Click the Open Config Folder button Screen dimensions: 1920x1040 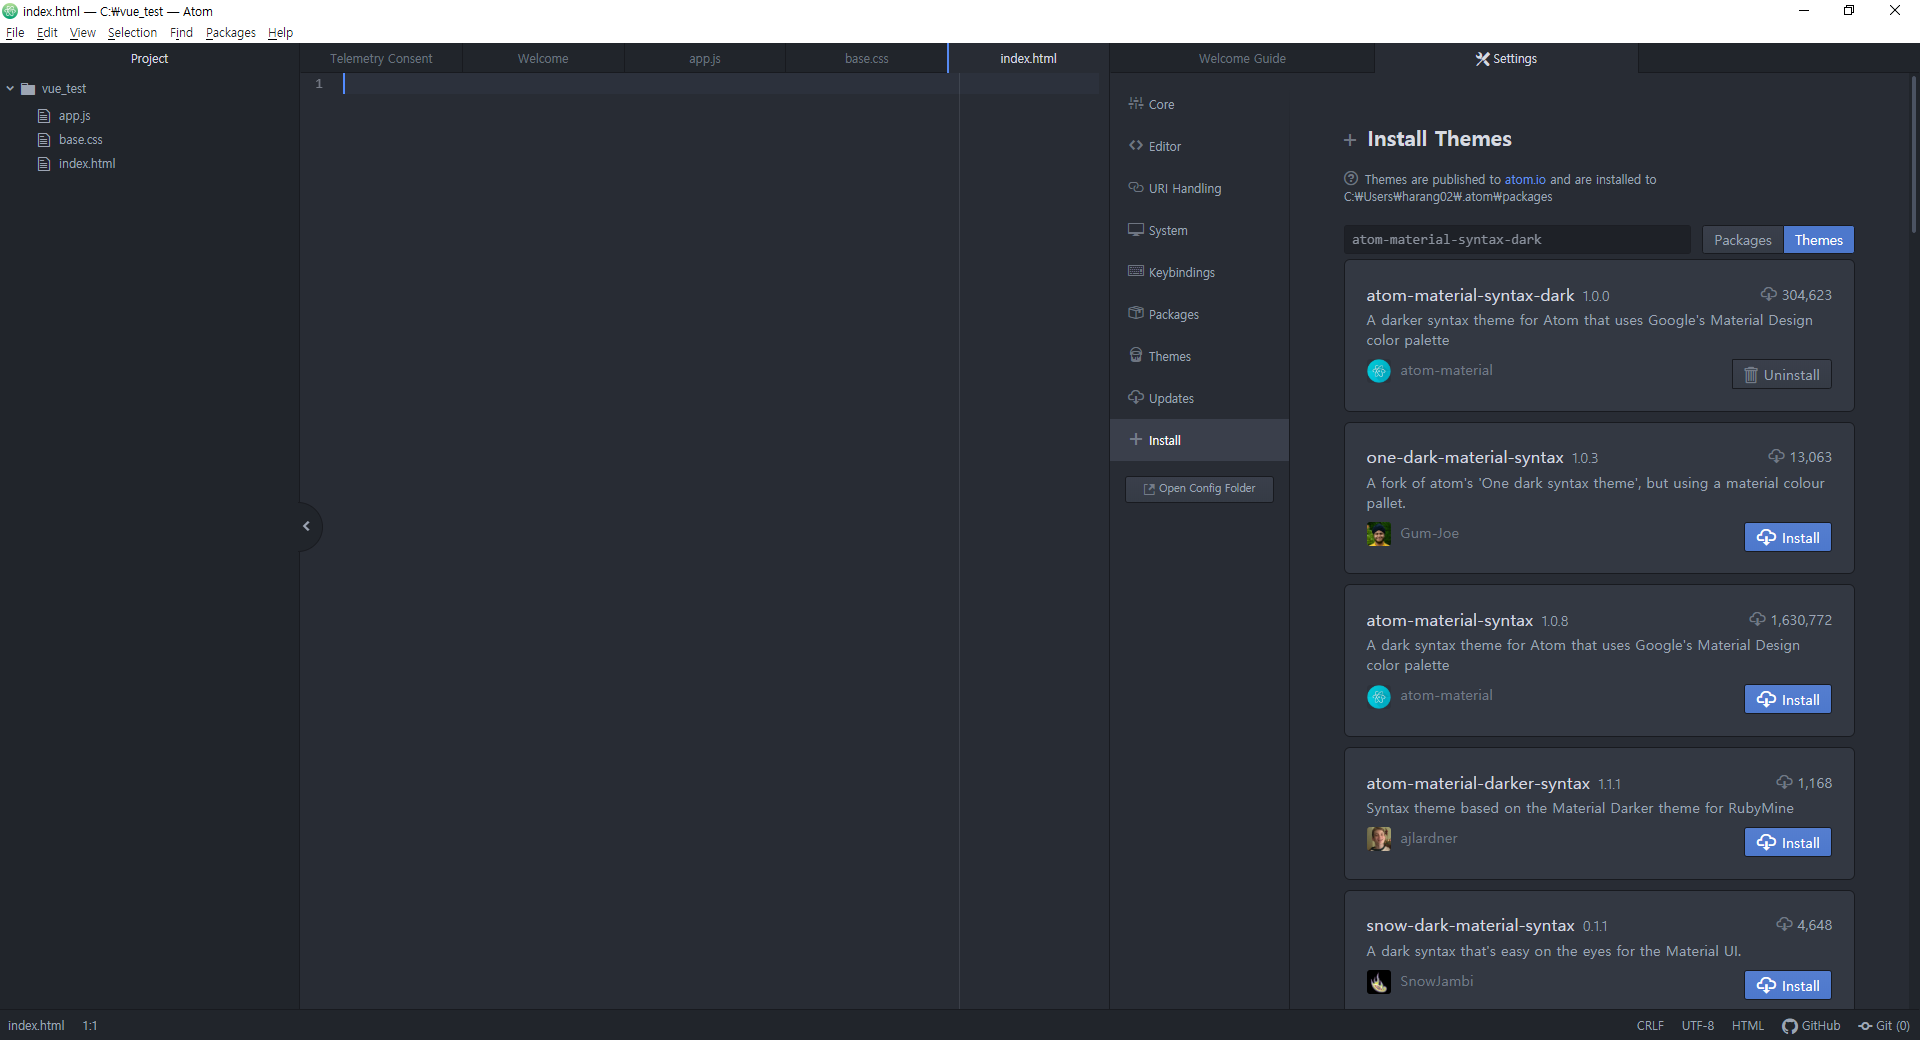point(1199,489)
